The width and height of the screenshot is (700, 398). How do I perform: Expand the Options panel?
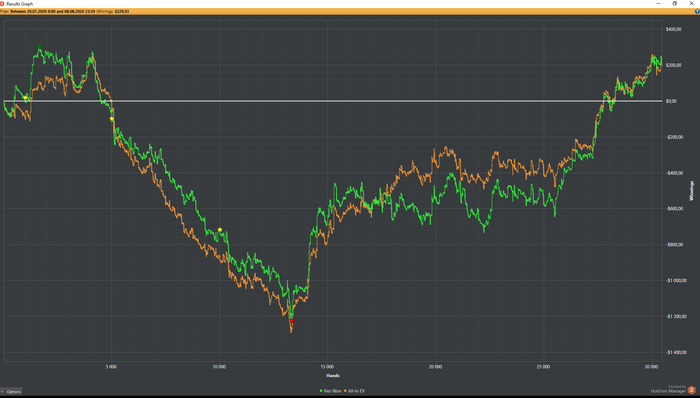(12, 392)
